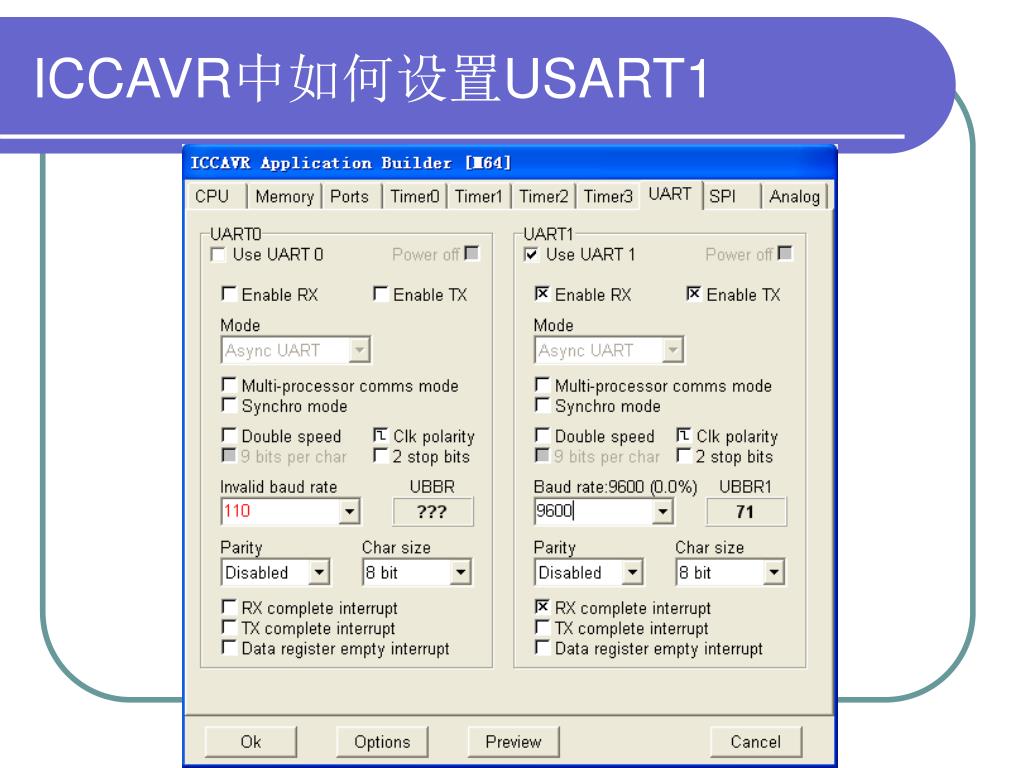
Task: Open the Memory tab
Action: point(284,197)
